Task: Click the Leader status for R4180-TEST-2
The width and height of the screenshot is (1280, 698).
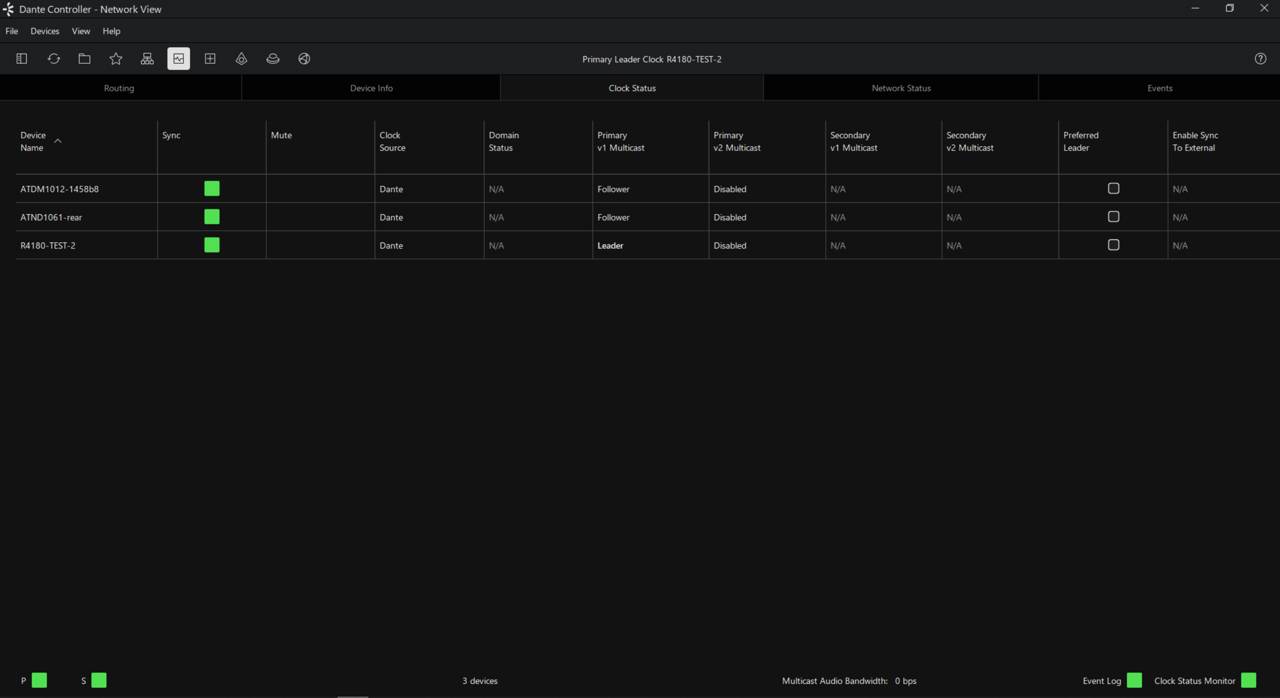Action: pyautogui.click(x=610, y=245)
